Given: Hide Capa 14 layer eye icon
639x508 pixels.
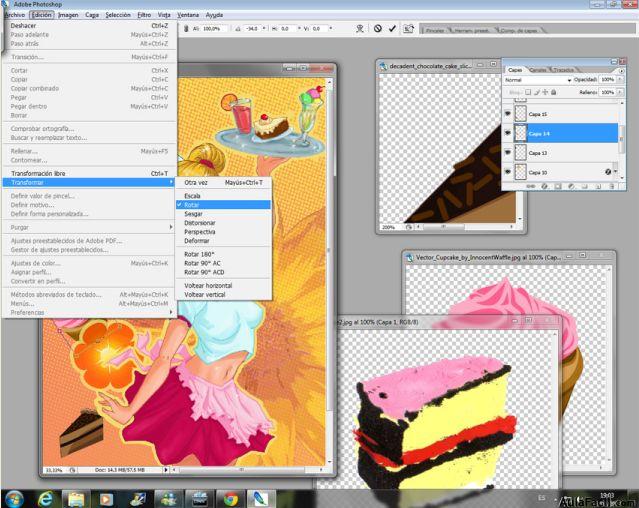Looking at the screenshot, I should [507, 133].
